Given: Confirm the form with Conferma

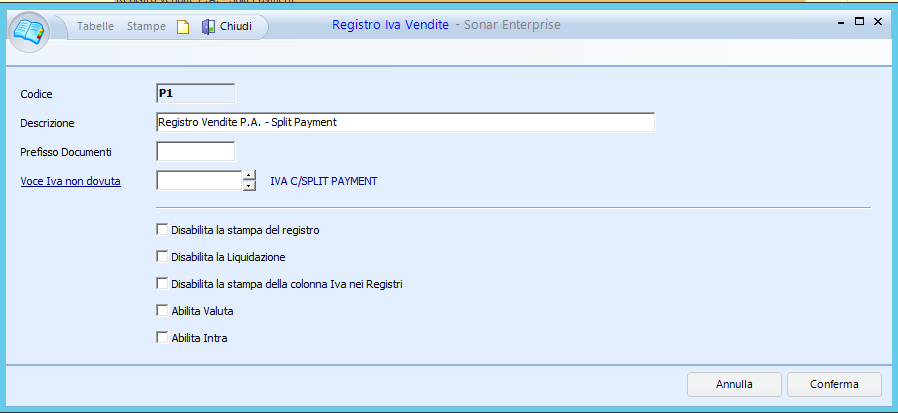Looking at the screenshot, I should (834, 384).
